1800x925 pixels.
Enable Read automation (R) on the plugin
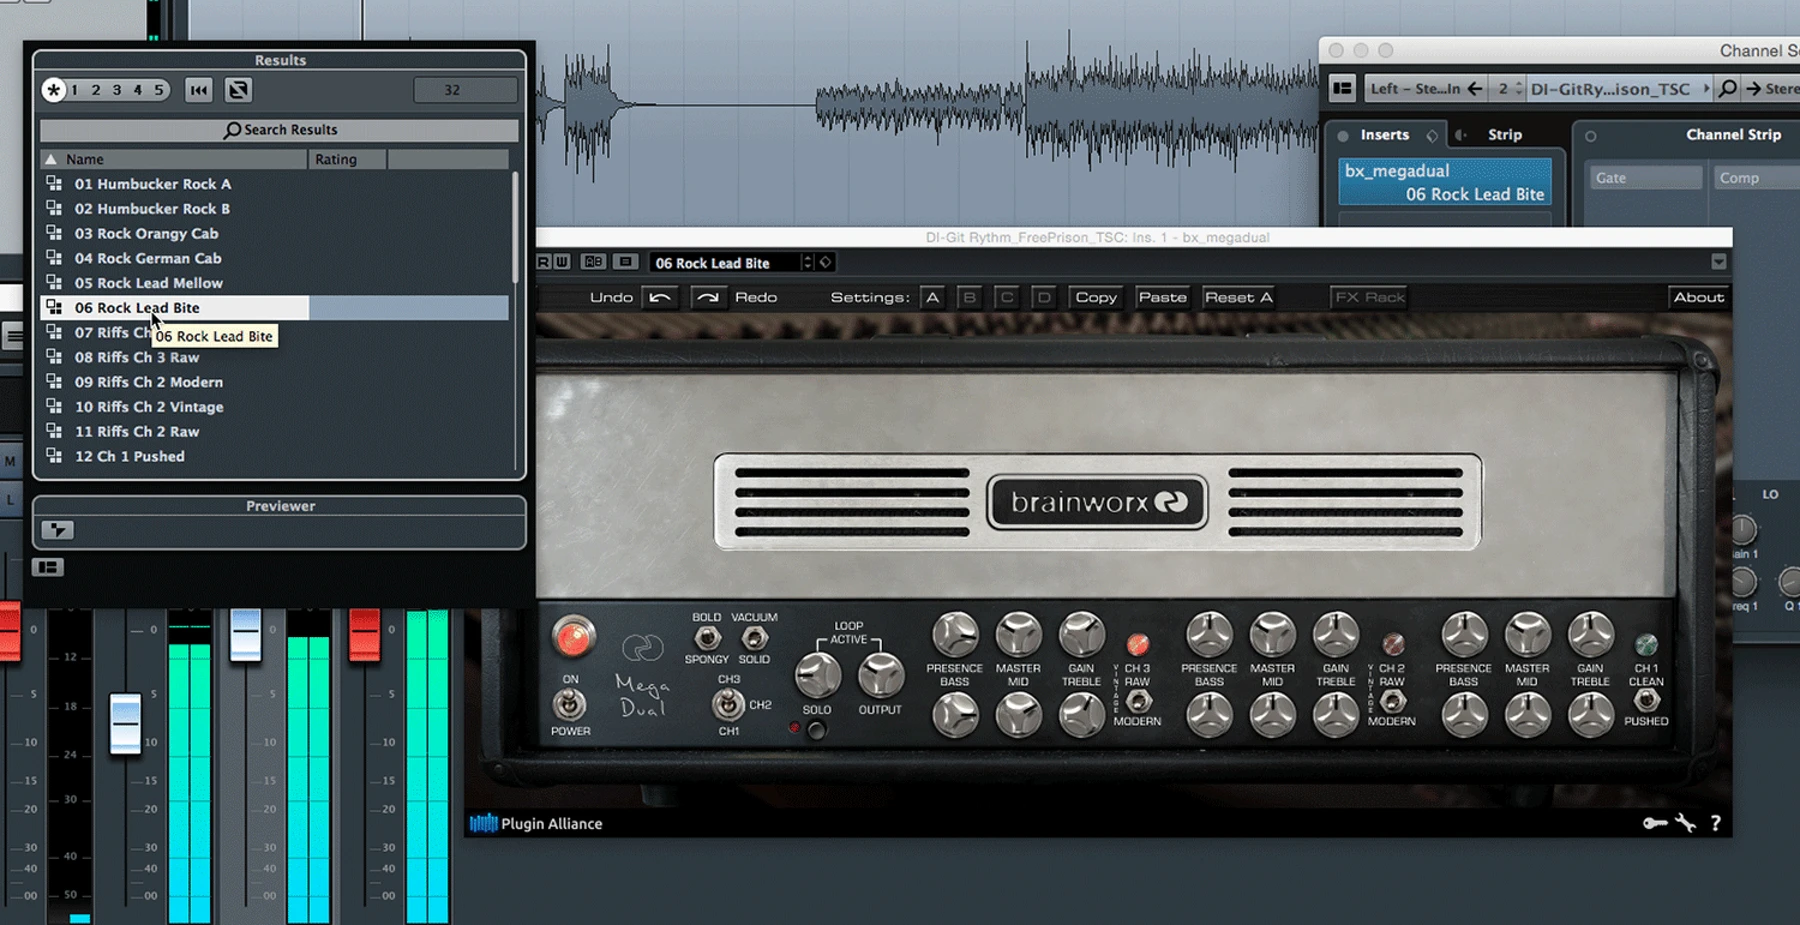click(x=544, y=262)
